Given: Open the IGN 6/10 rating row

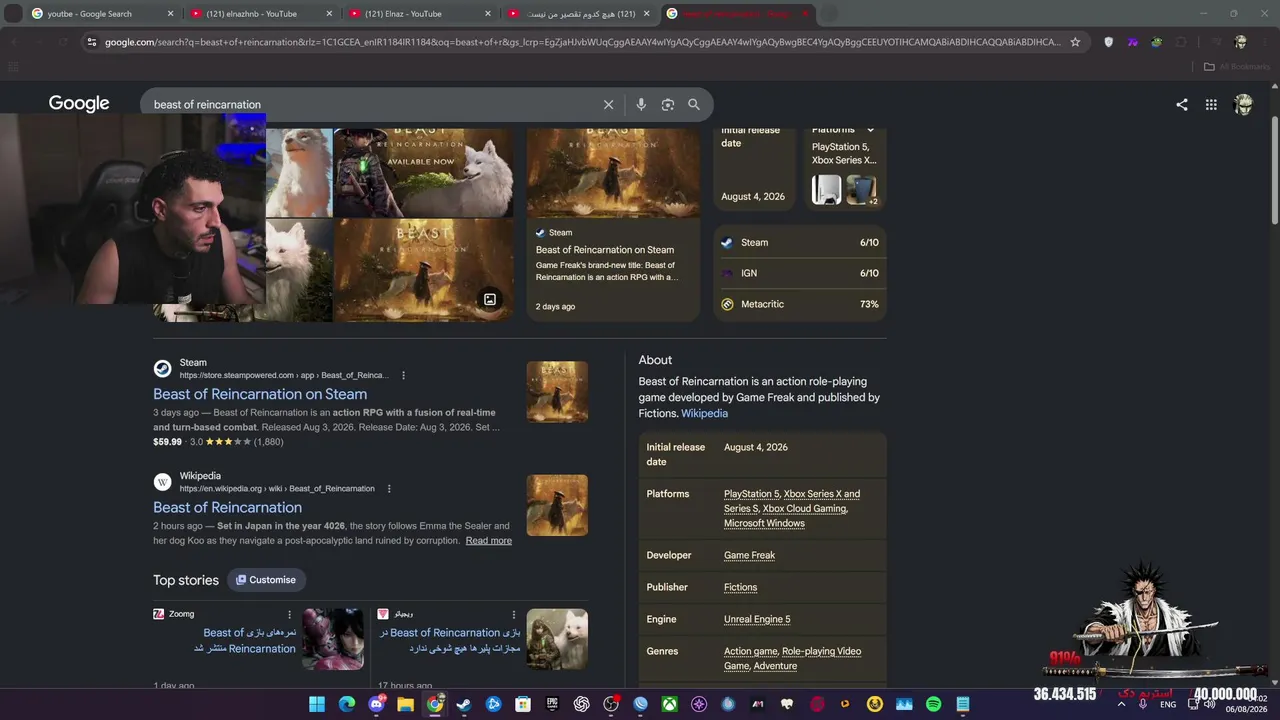Looking at the screenshot, I should (800, 273).
